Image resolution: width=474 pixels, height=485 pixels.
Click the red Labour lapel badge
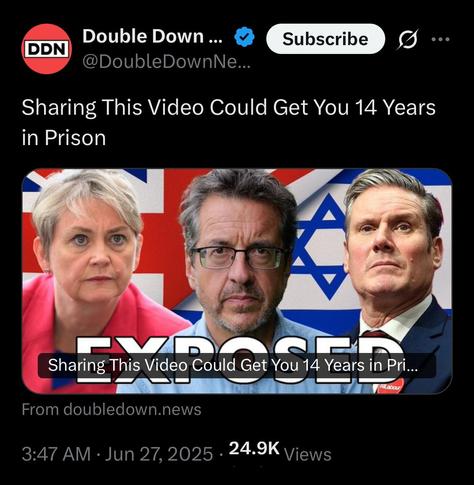pos(388,386)
